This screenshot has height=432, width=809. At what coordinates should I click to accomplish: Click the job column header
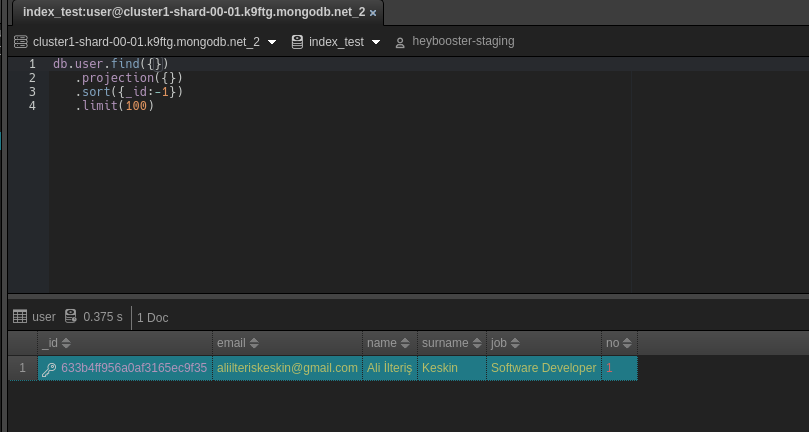point(544,343)
